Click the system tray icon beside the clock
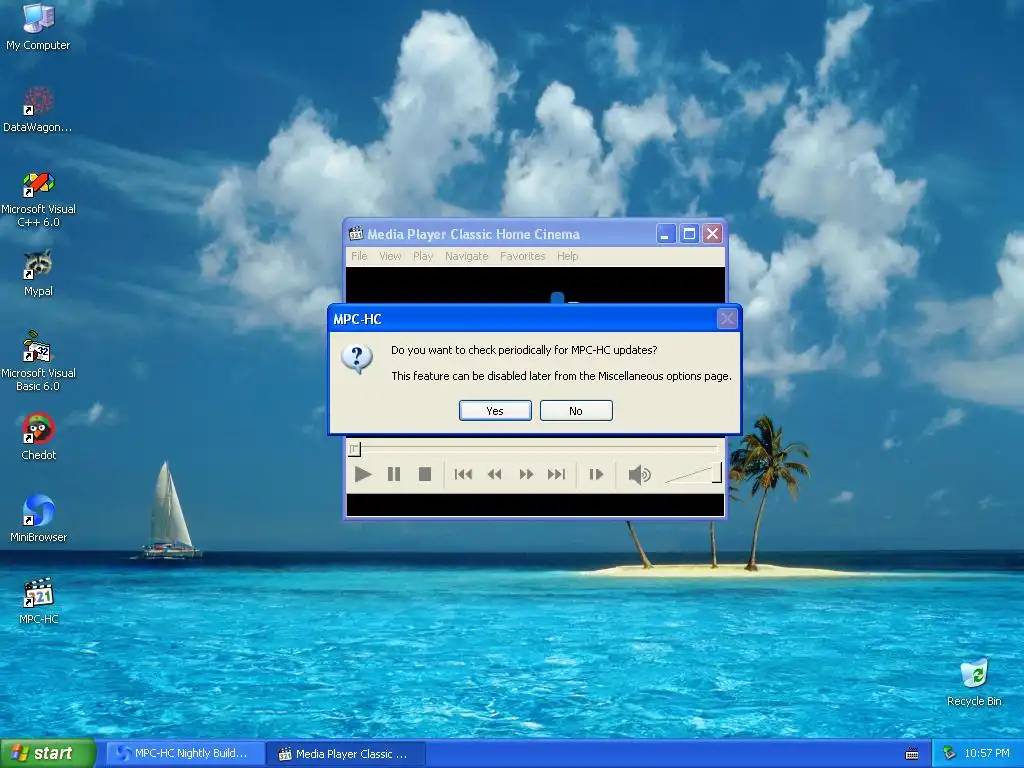This screenshot has width=1024, height=768. pos(949,754)
